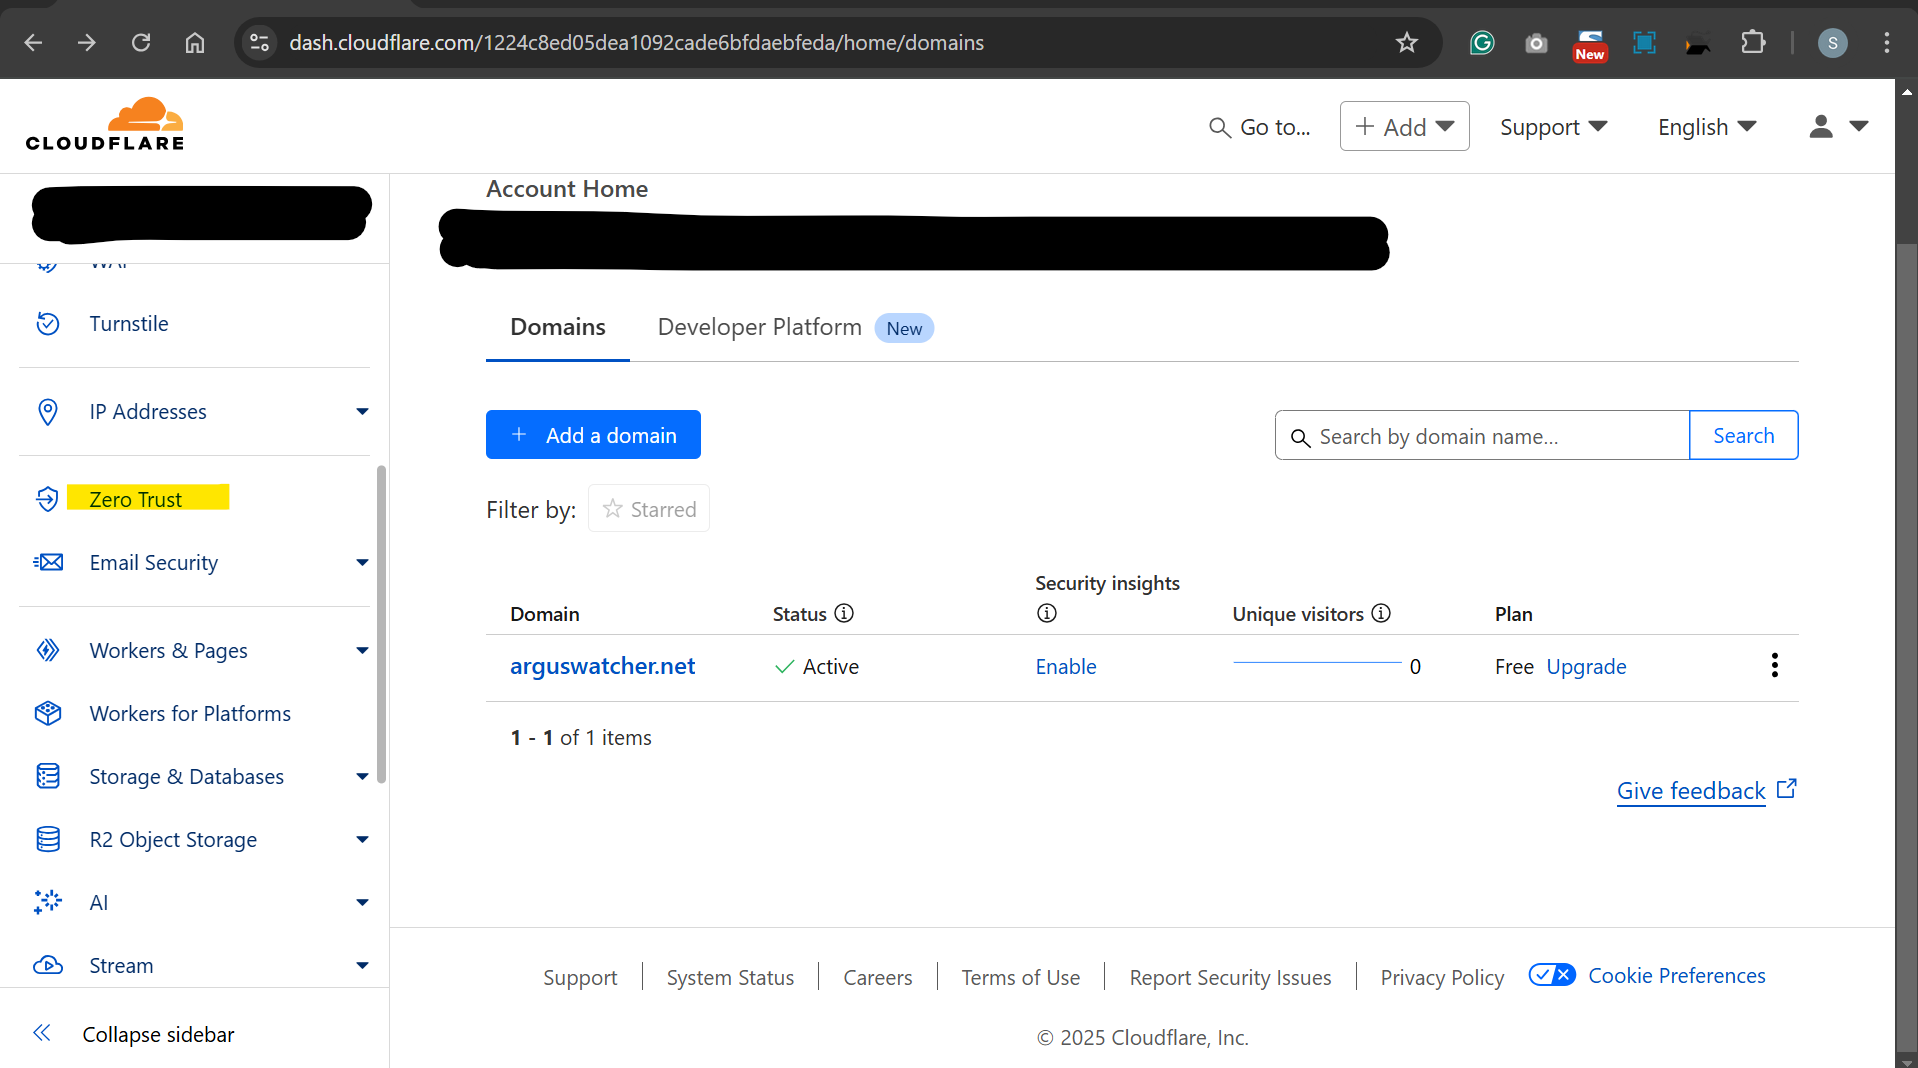Expand the IP Addresses menu arrow

tap(362, 412)
